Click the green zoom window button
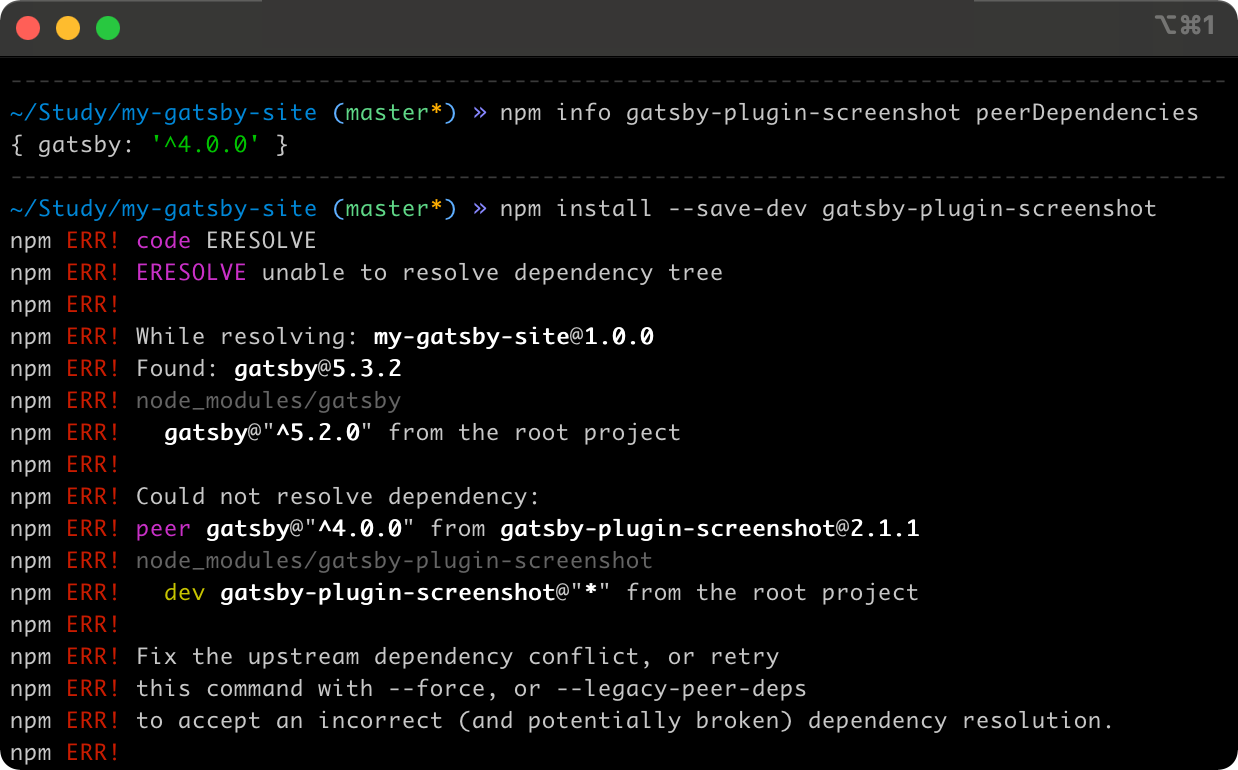 coord(108,28)
